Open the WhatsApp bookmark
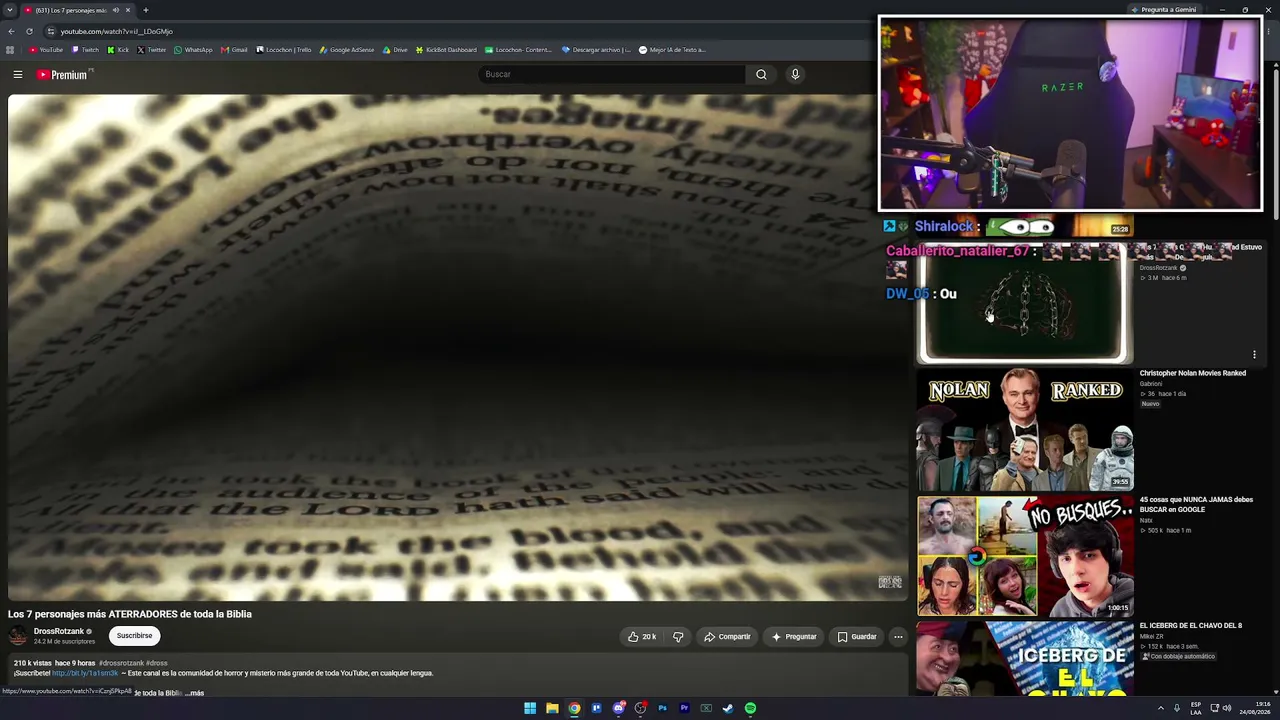 tap(193, 50)
